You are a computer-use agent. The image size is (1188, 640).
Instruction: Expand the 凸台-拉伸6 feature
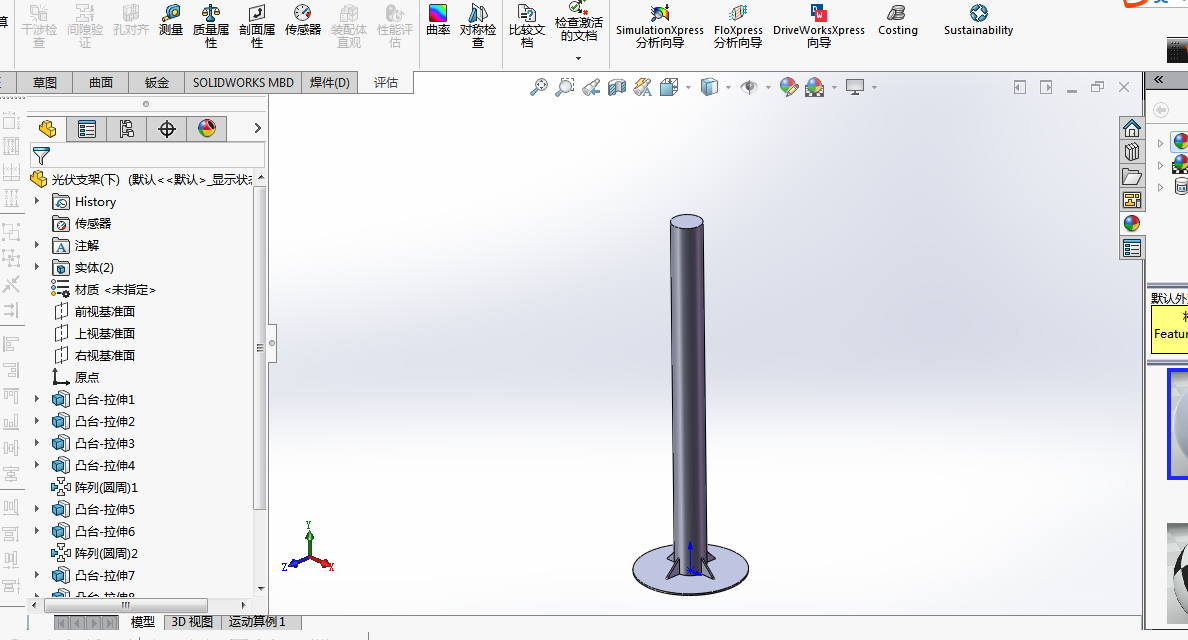click(37, 530)
